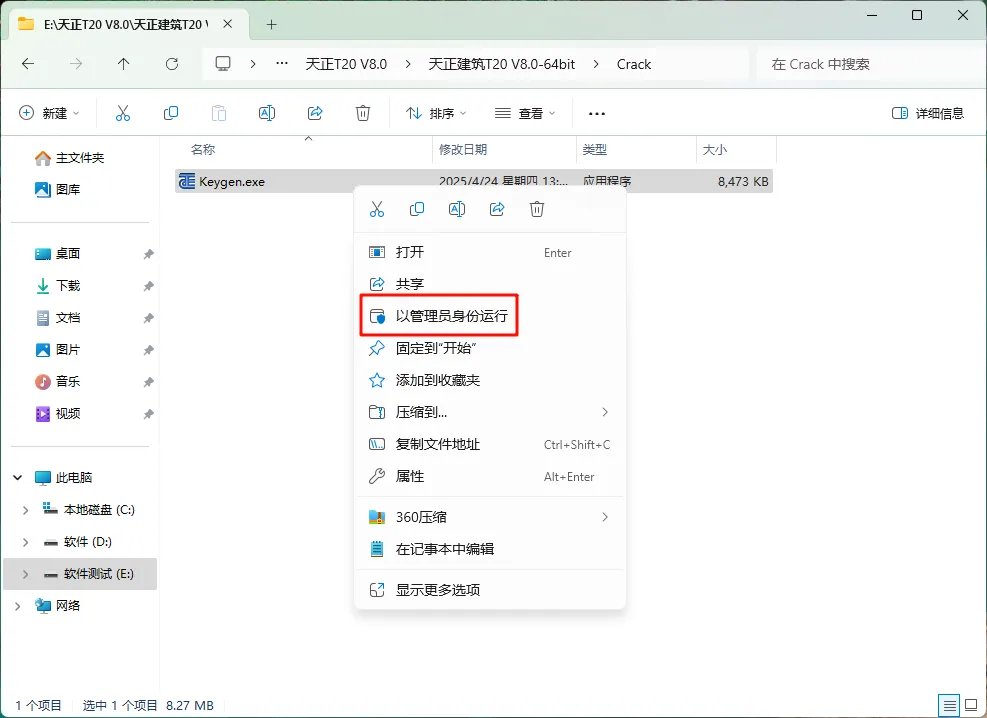Click the toolbar Copy icon
987x718 pixels.
[x=171, y=113]
